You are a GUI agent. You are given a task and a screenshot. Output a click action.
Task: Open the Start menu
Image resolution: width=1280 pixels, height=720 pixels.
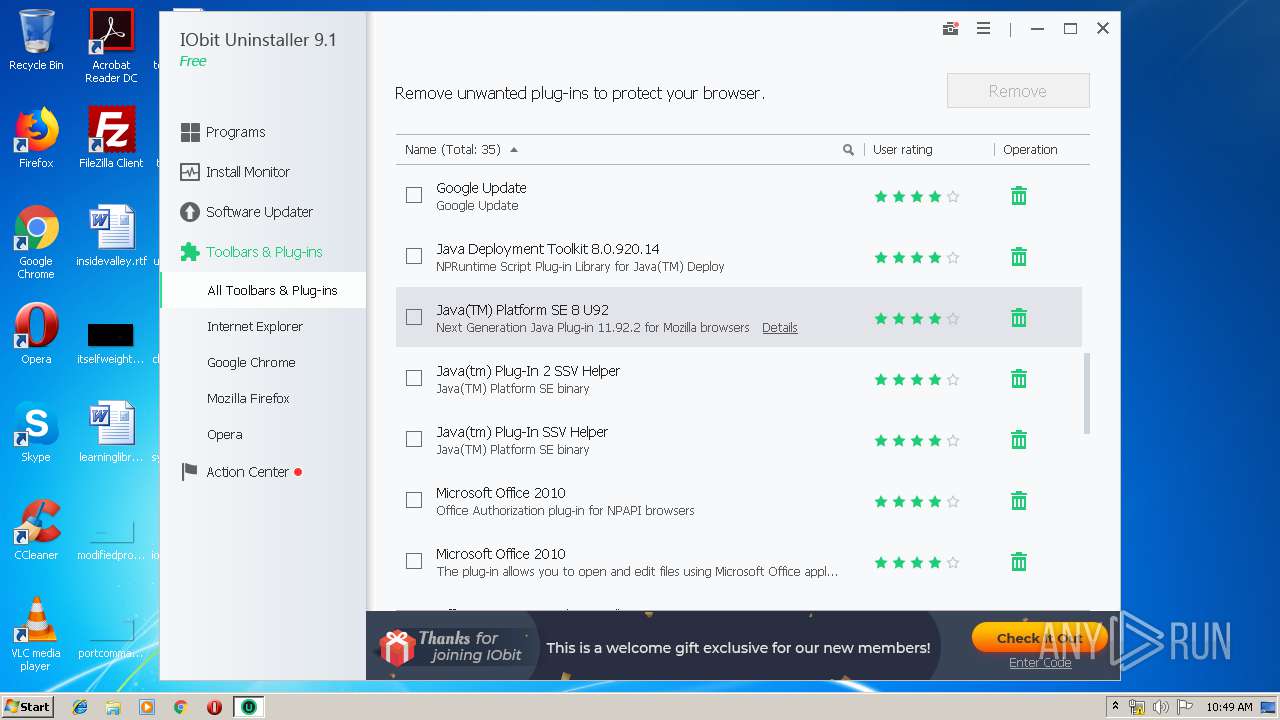point(28,707)
